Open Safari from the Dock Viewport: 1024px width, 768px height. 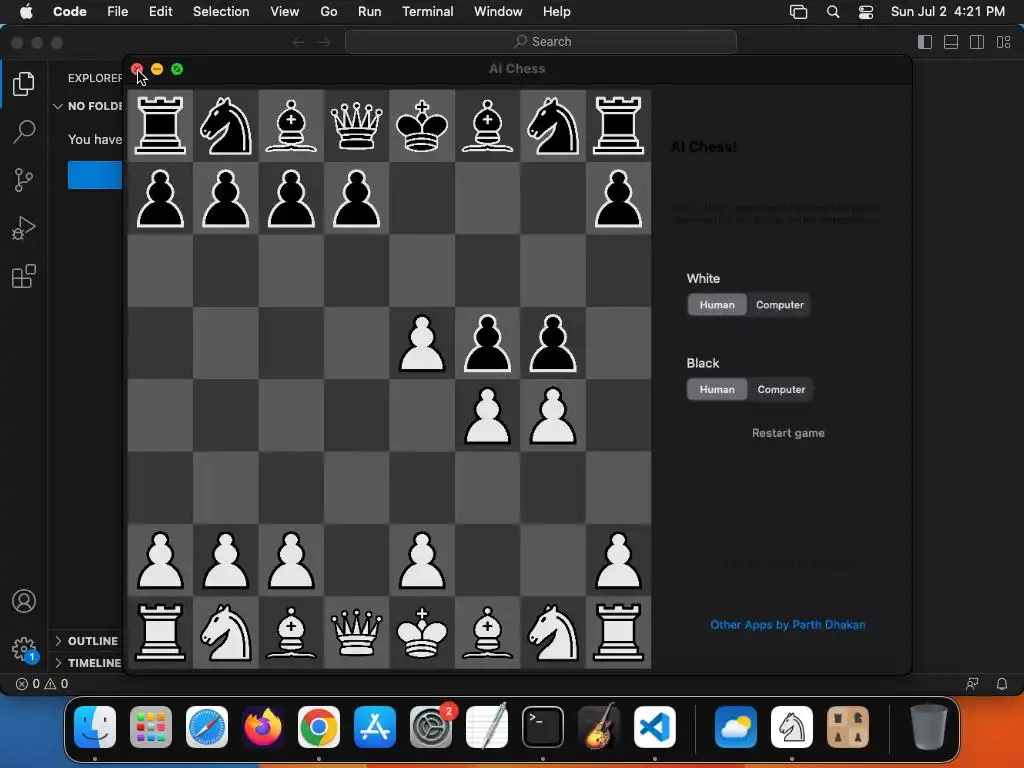[207, 727]
